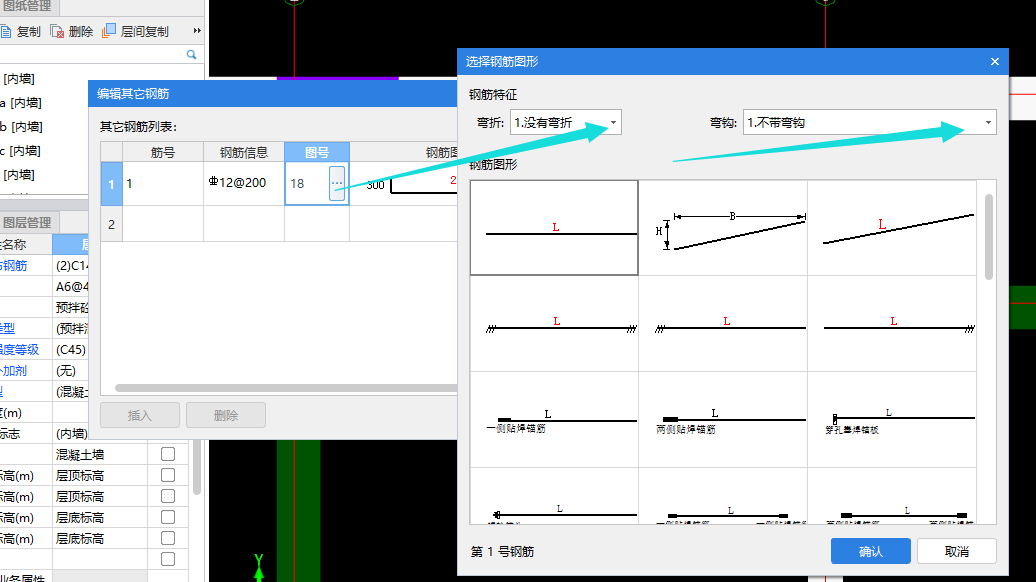The height and width of the screenshot is (582, 1036).
Task: Click the 层间复制 inter-layer copy icon
Action: point(109,30)
